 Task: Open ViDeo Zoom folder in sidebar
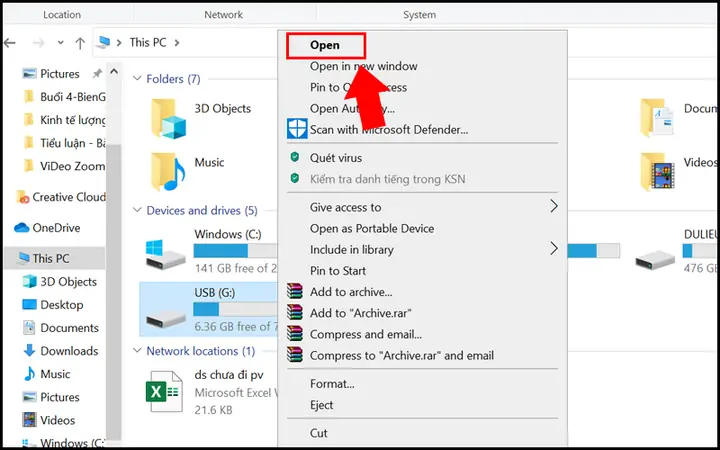(x=64, y=166)
